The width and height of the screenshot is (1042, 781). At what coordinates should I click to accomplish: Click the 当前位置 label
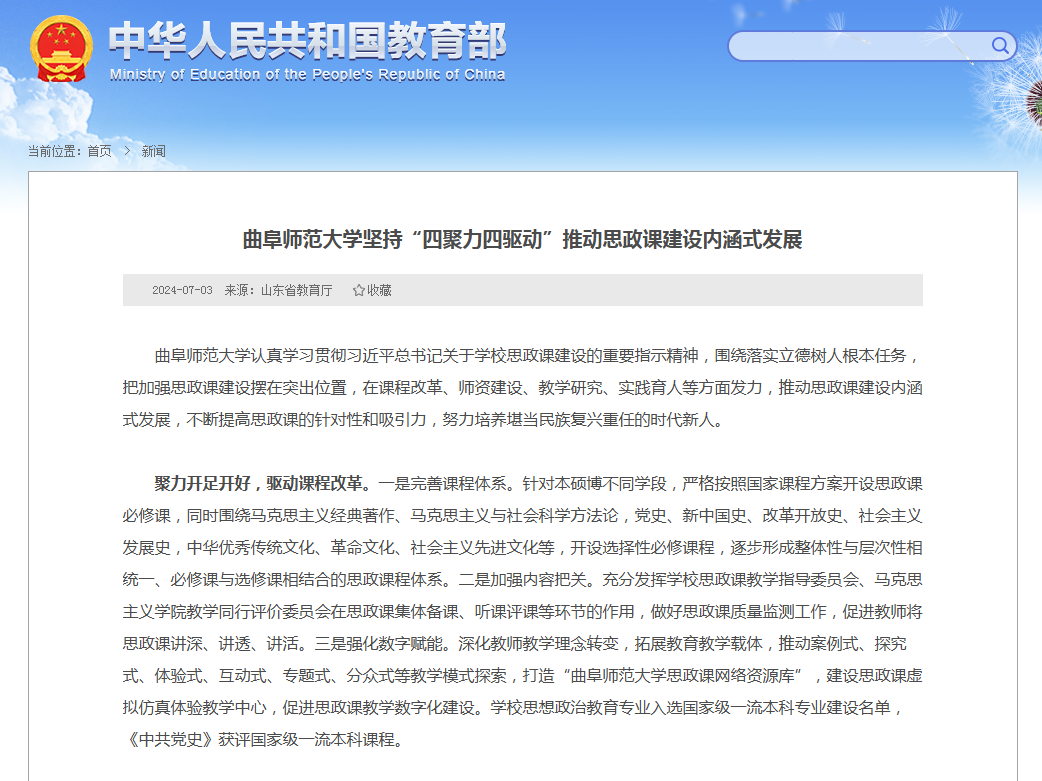(x=55, y=151)
